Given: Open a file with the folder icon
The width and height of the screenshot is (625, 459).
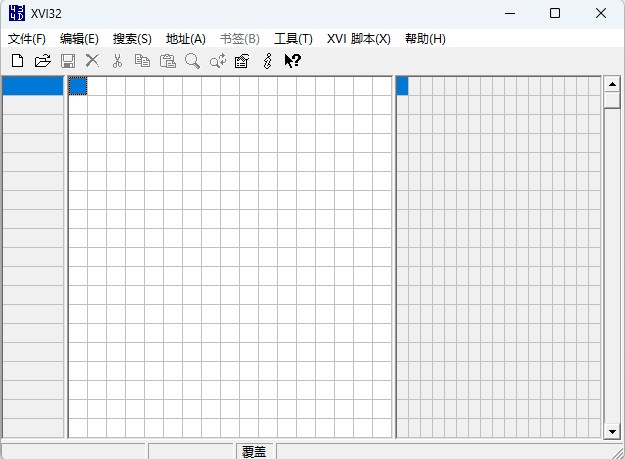Looking at the screenshot, I should tap(42, 61).
